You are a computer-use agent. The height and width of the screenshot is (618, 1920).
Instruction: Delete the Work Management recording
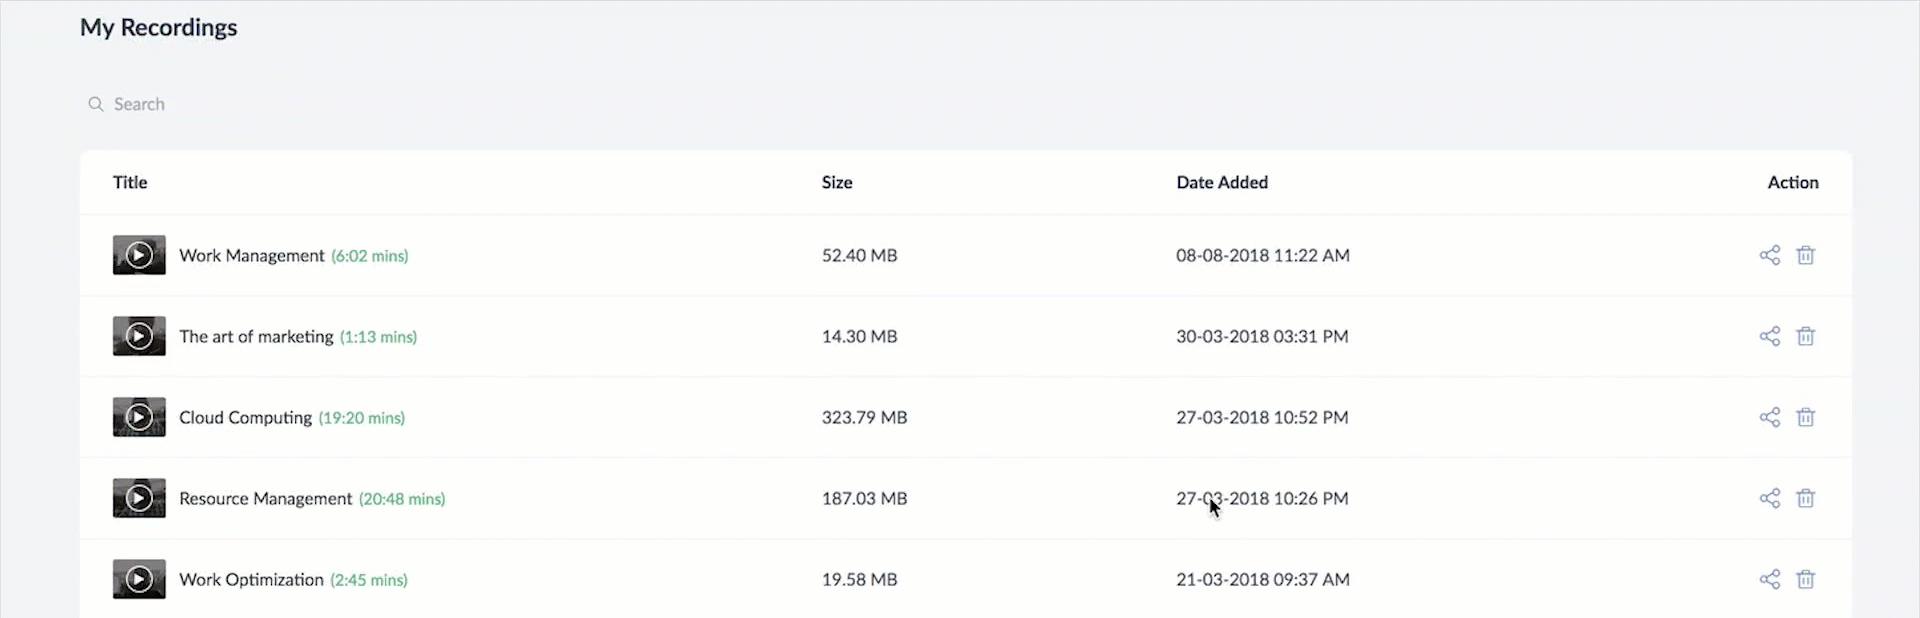click(1806, 255)
